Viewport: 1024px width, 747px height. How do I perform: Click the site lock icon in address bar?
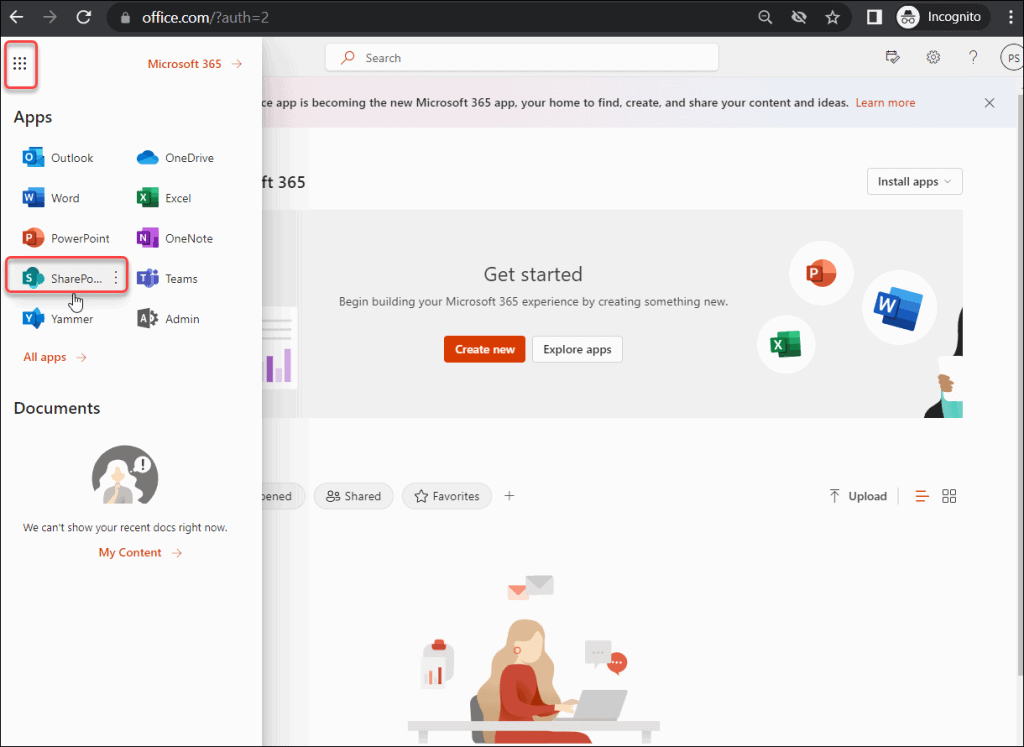[x=125, y=17]
